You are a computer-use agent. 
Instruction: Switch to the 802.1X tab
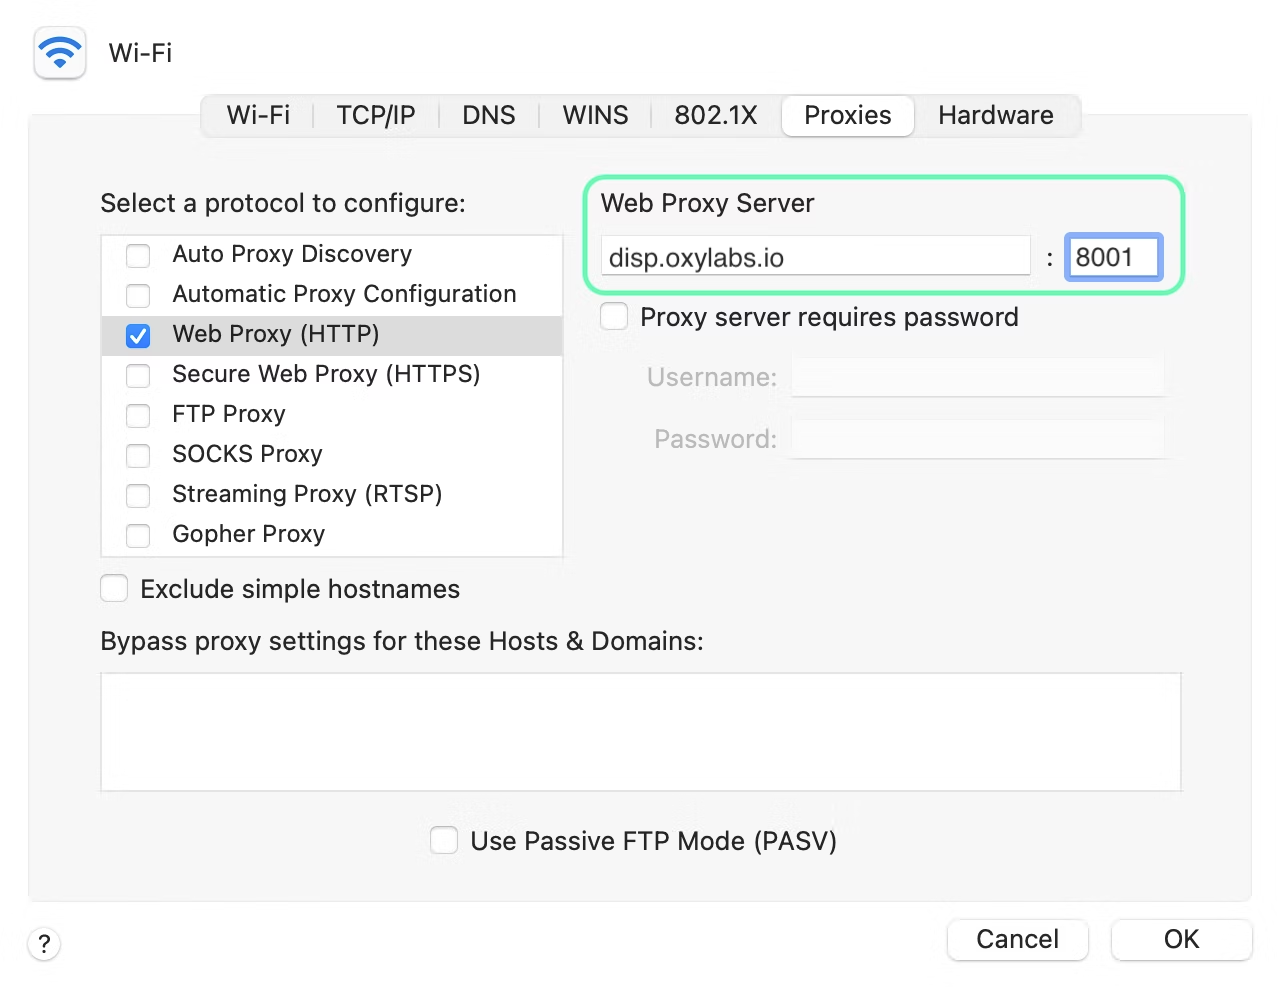714,115
